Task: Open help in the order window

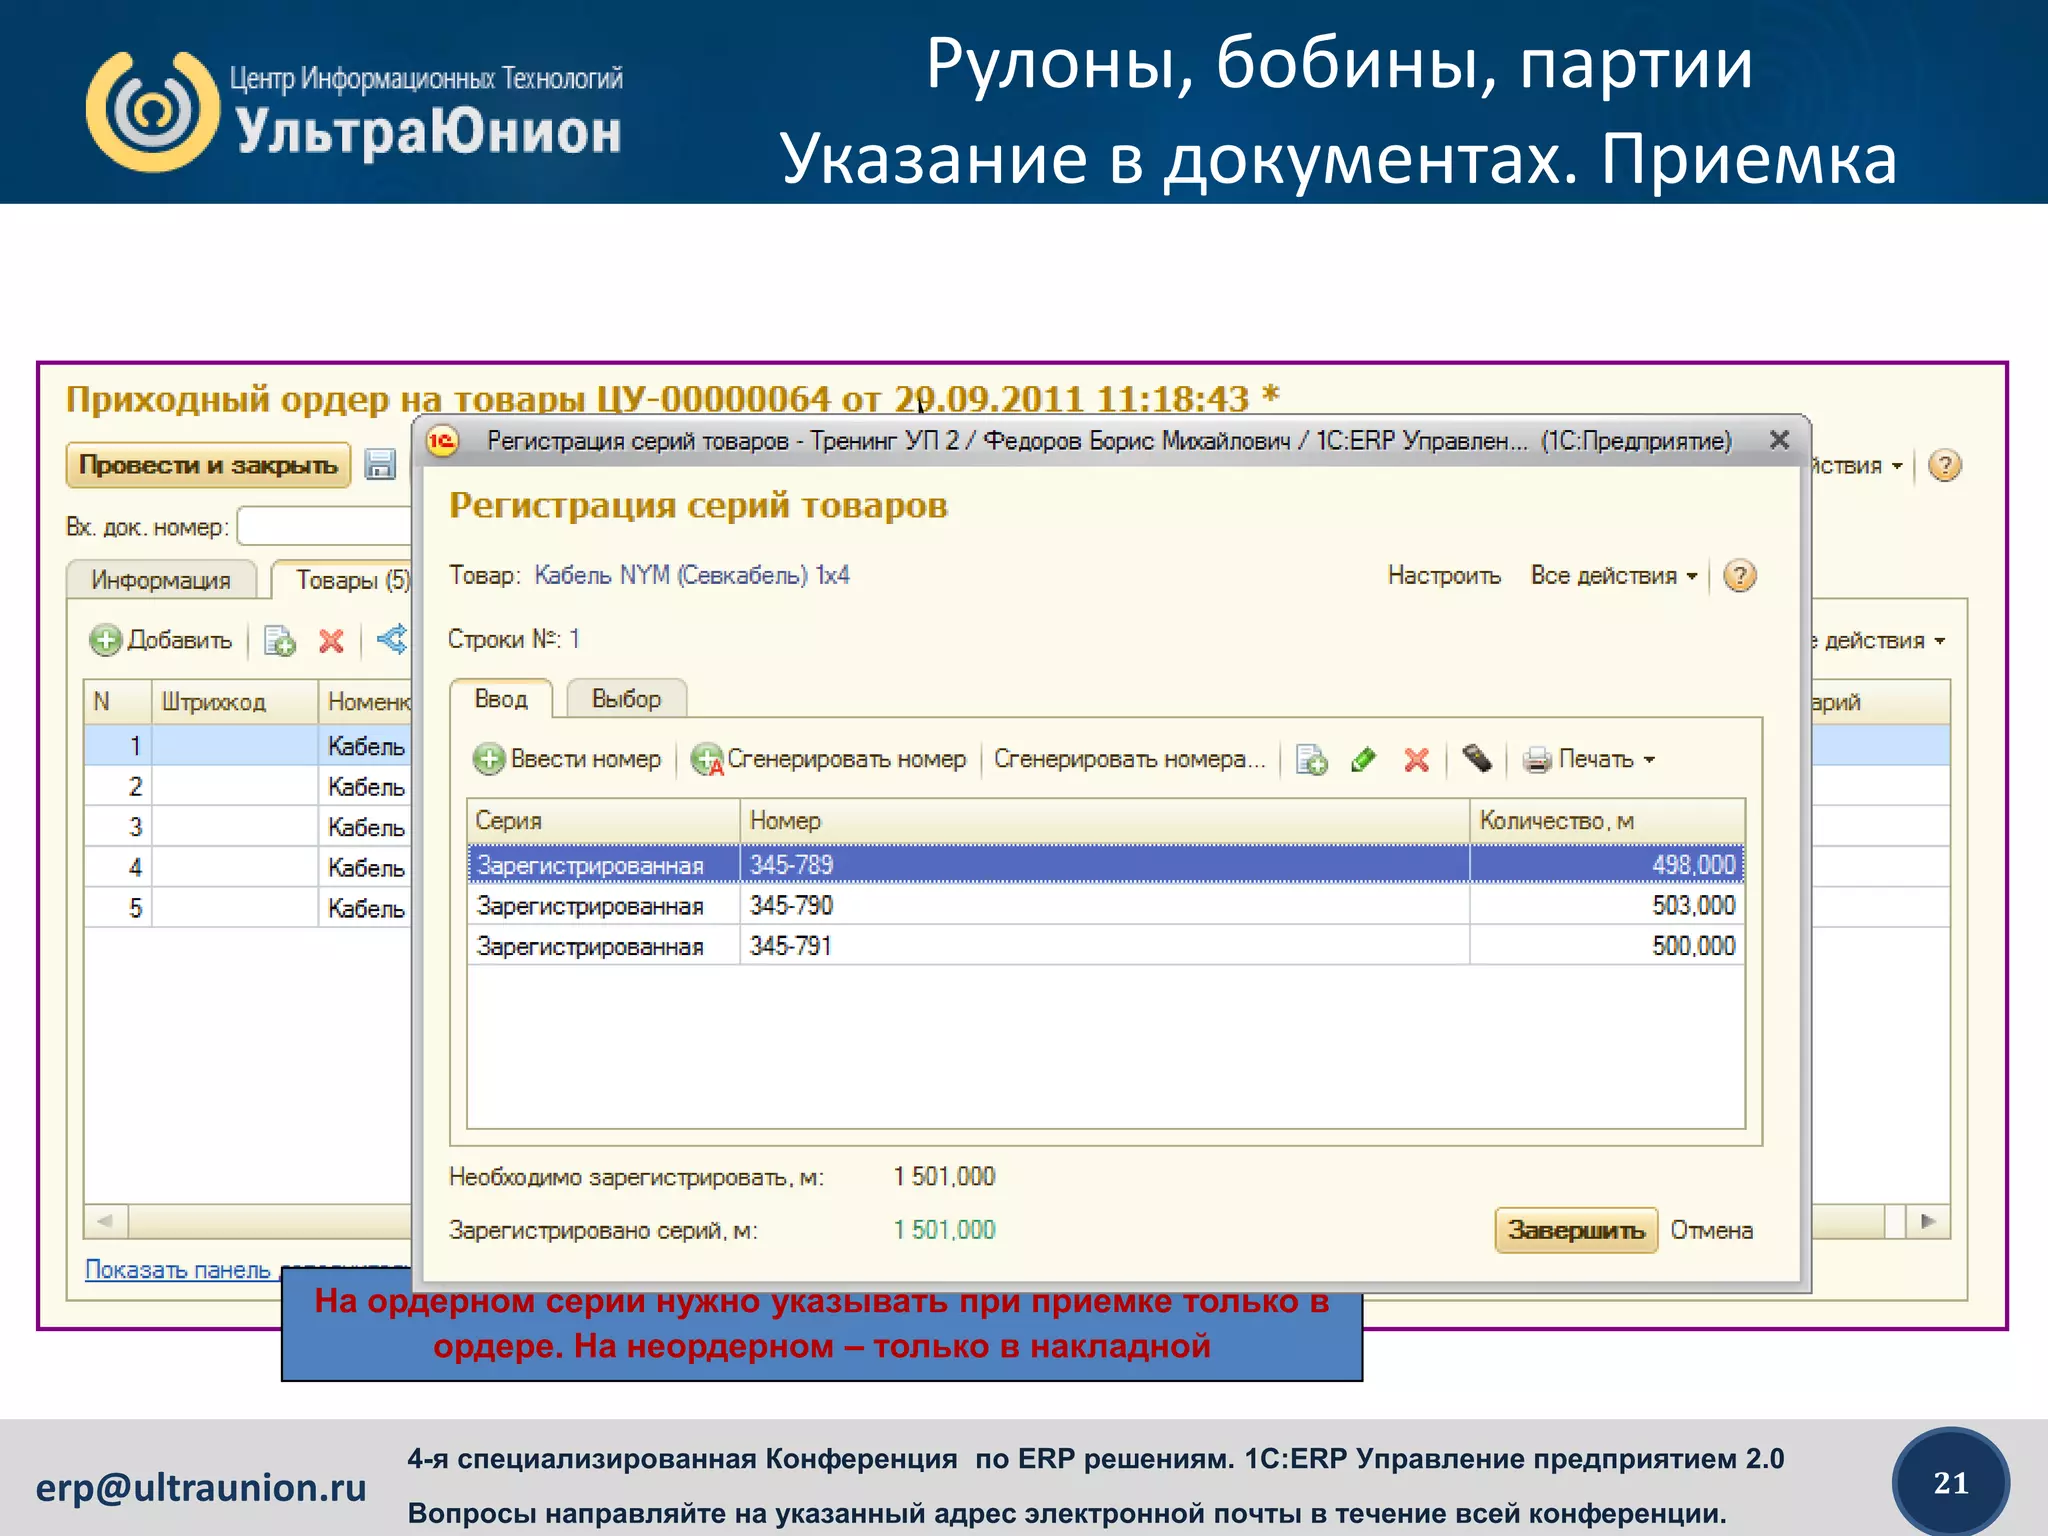Action: tap(1944, 465)
